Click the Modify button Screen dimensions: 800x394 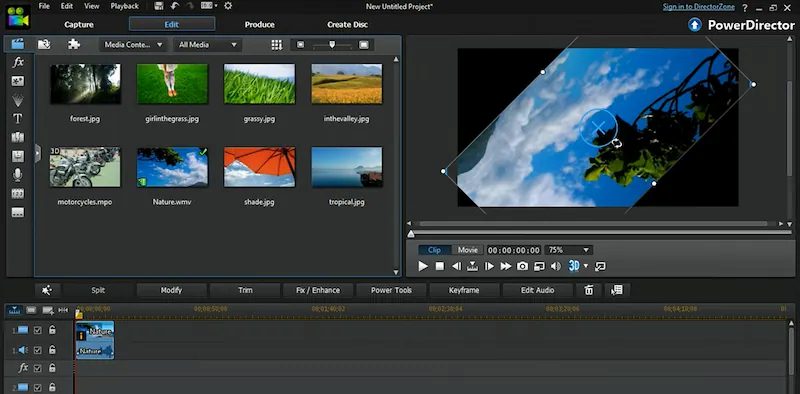(x=171, y=290)
